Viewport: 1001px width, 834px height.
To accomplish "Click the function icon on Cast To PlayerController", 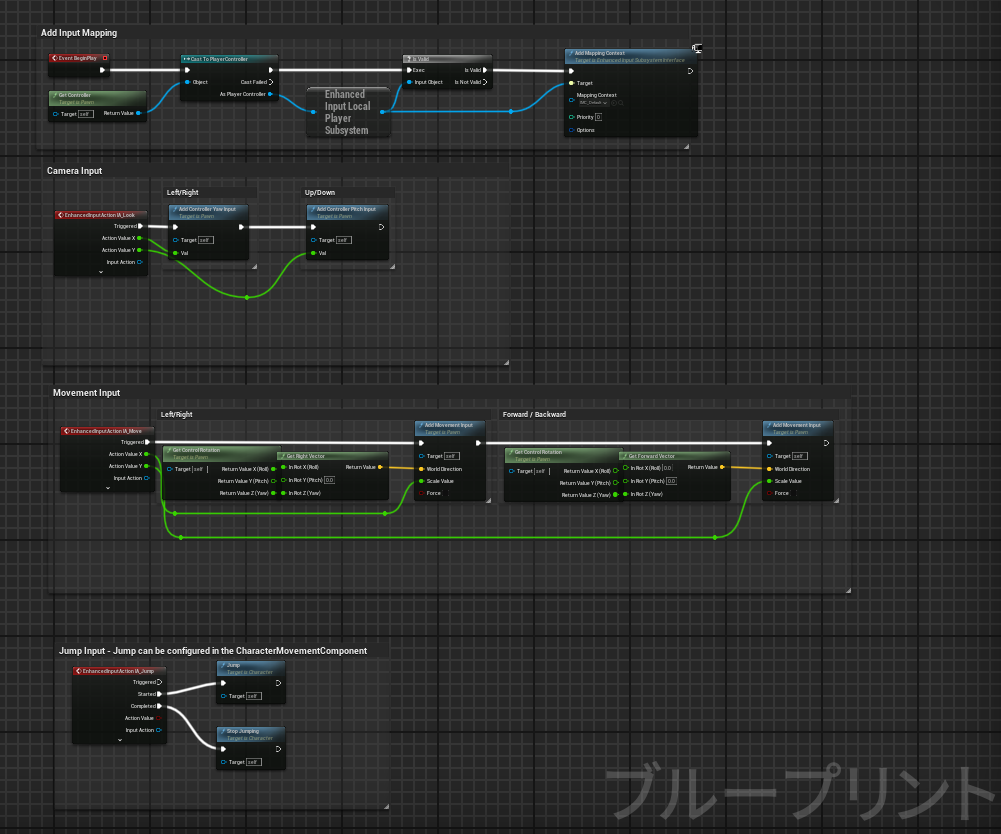I will (186, 59).
